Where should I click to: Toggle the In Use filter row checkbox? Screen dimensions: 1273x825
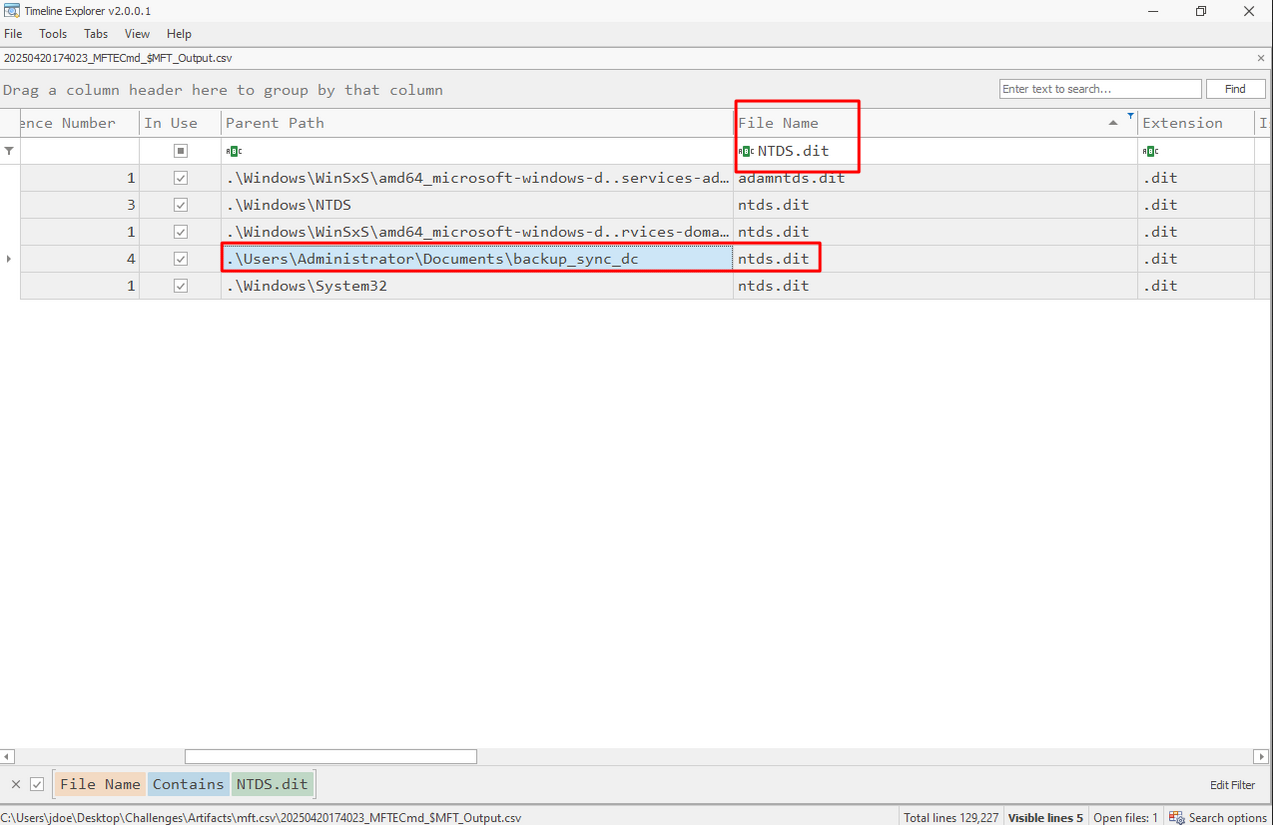180,151
